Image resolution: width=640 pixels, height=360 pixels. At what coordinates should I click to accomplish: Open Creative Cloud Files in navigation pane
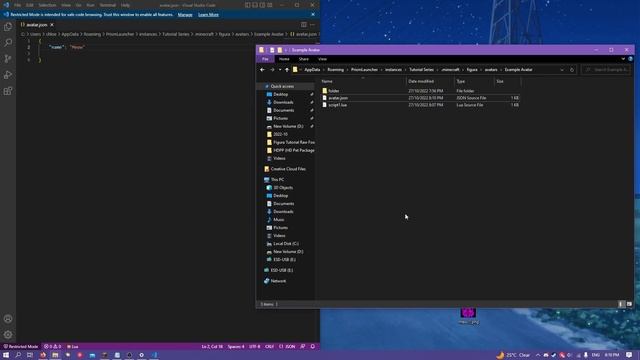(x=288, y=169)
